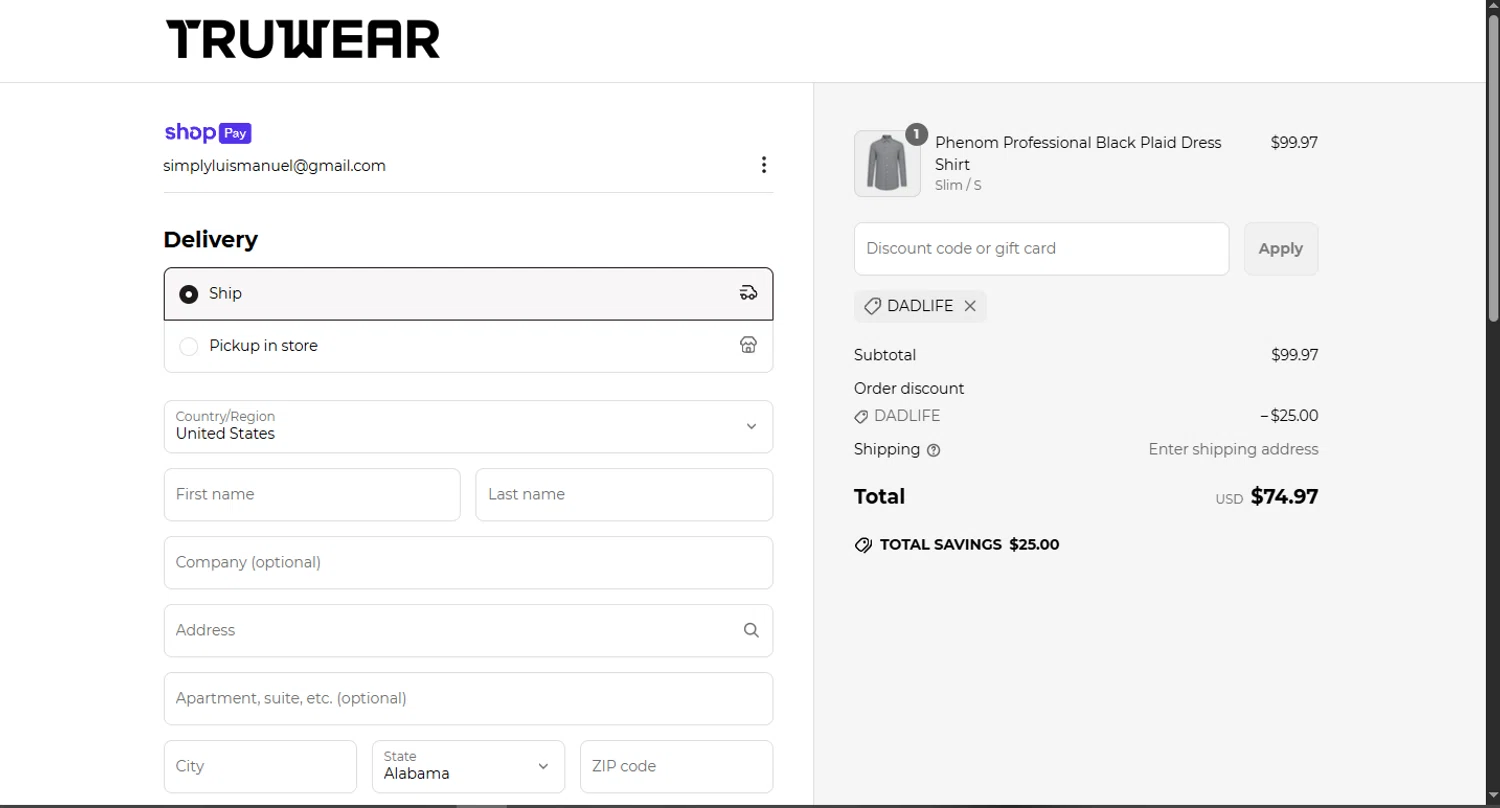Click the TOTAL SAVINGS $25.00 text
This screenshot has height=808, width=1500.
pyautogui.click(x=970, y=545)
